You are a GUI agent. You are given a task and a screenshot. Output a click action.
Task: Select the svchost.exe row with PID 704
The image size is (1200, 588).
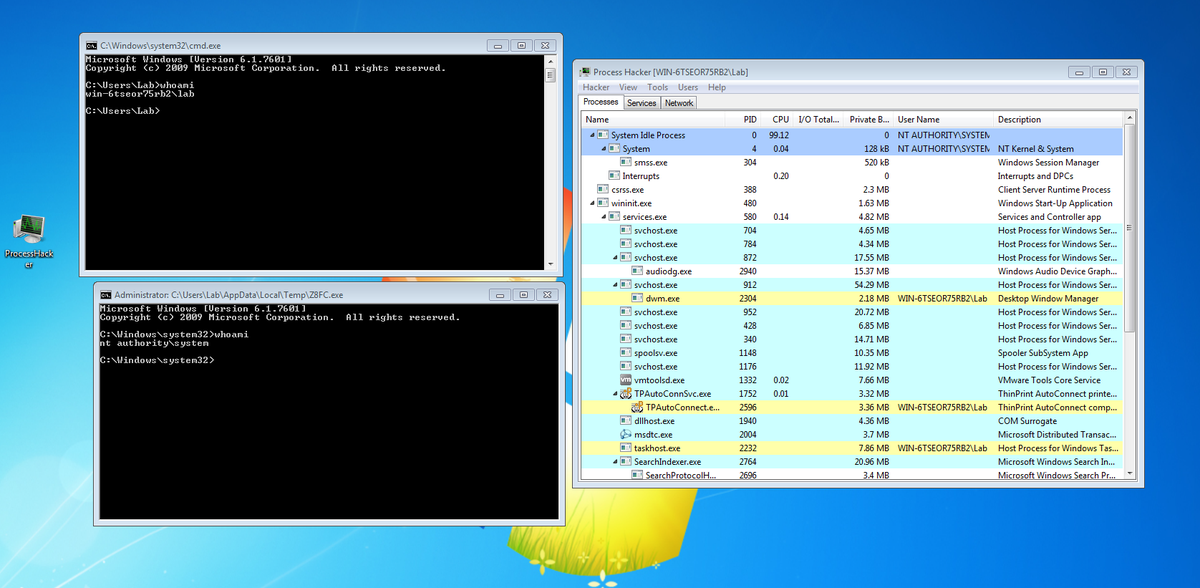tap(852, 230)
